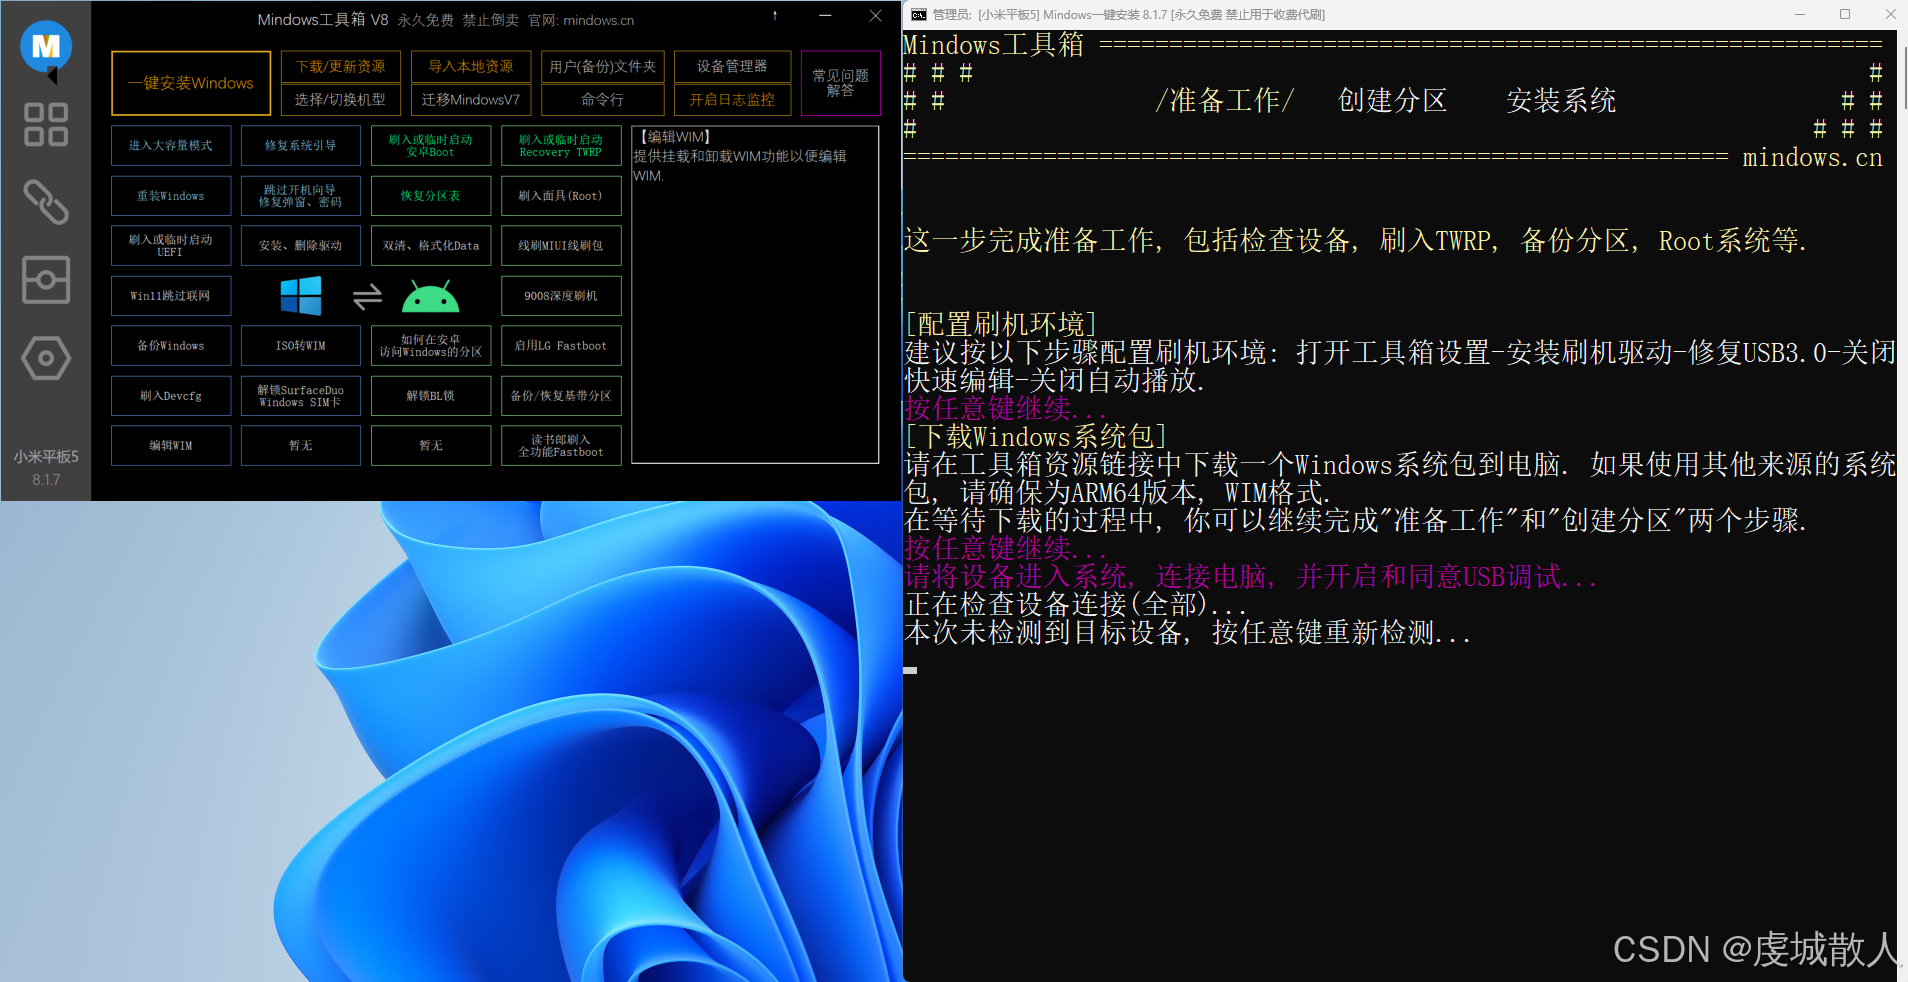Click 刷入面具(Root)

coord(561,196)
